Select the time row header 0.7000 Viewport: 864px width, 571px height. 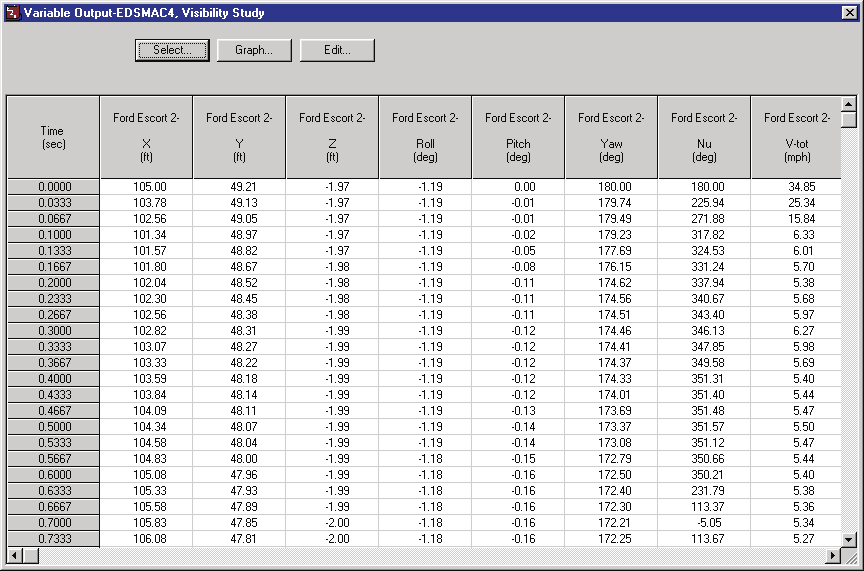click(53, 522)
